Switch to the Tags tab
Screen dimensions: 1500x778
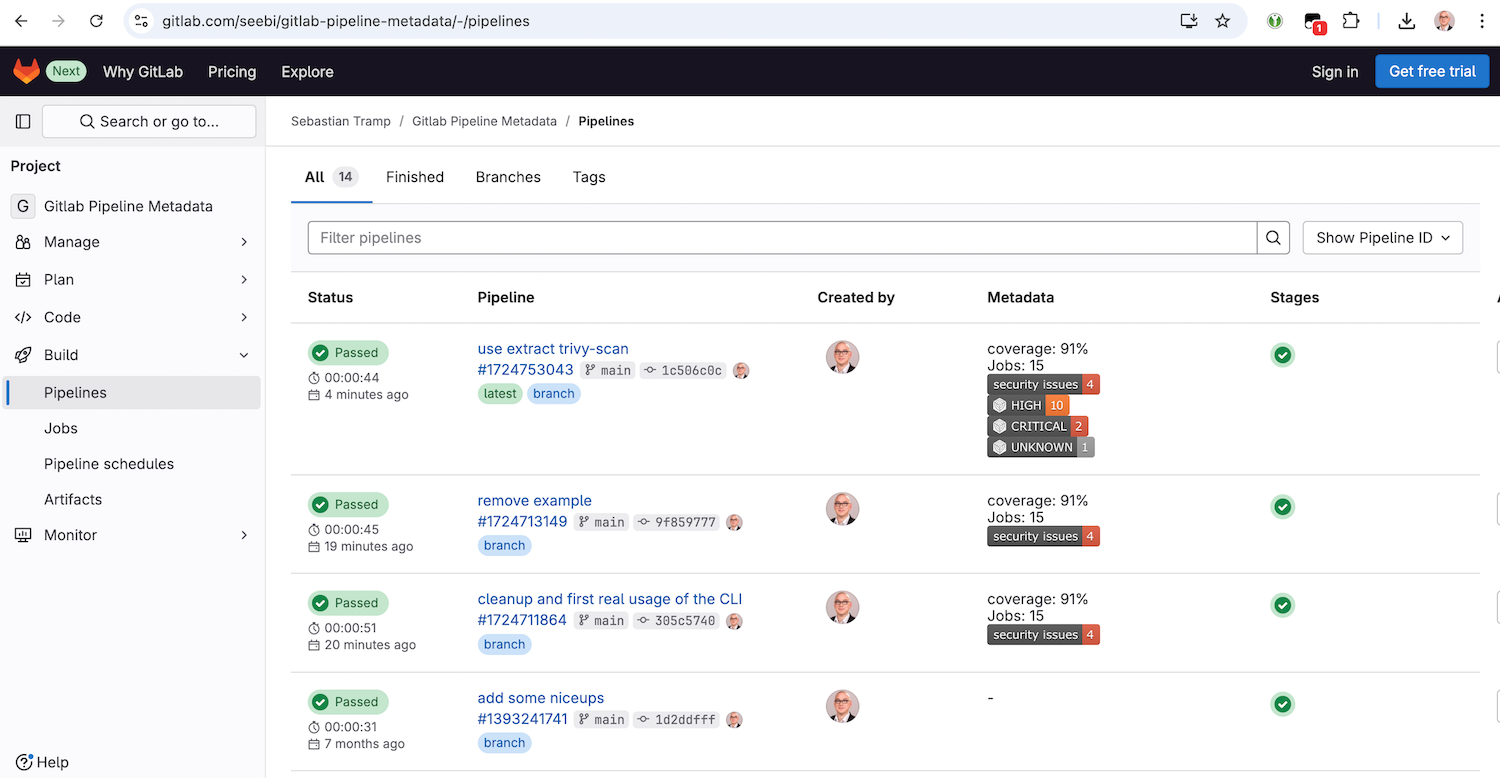[x=589, y=177]
